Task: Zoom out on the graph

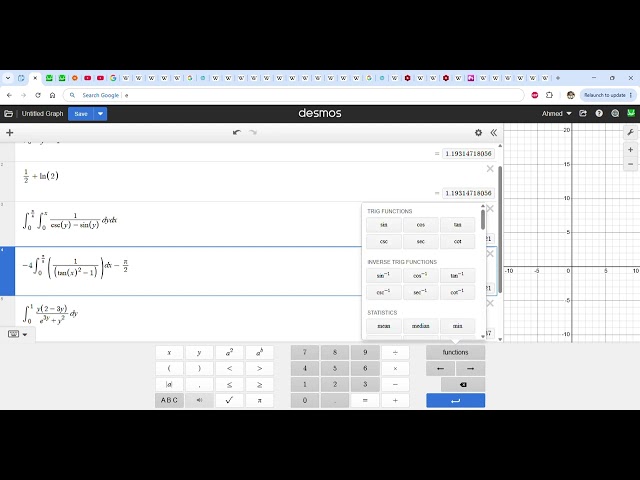Action: [630, 164]
